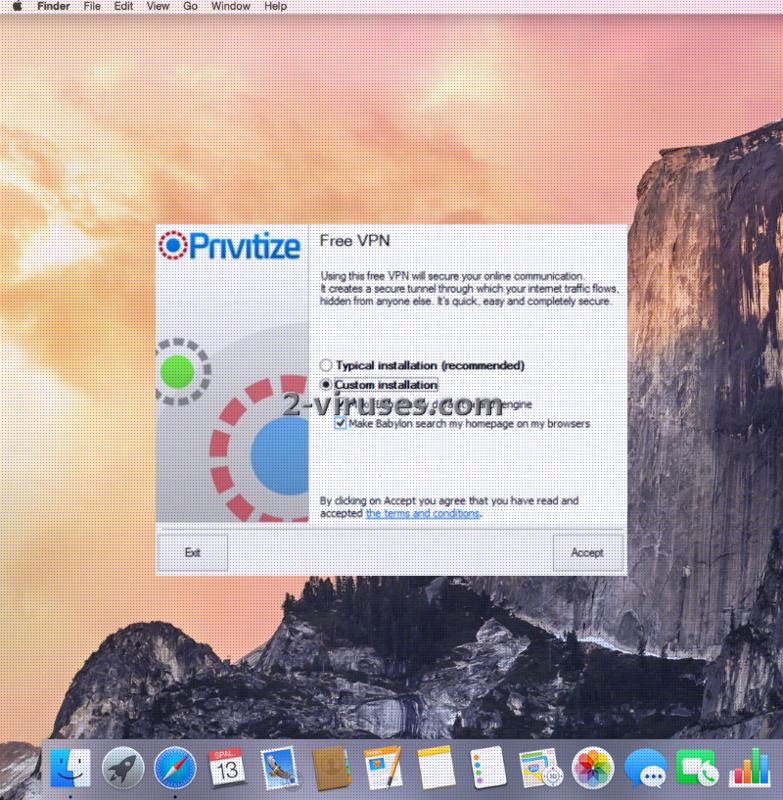The height and width of the screenshot is (800, 783).
Task: Select Typical installation (recommended) radio button
Action: point(326,365)
